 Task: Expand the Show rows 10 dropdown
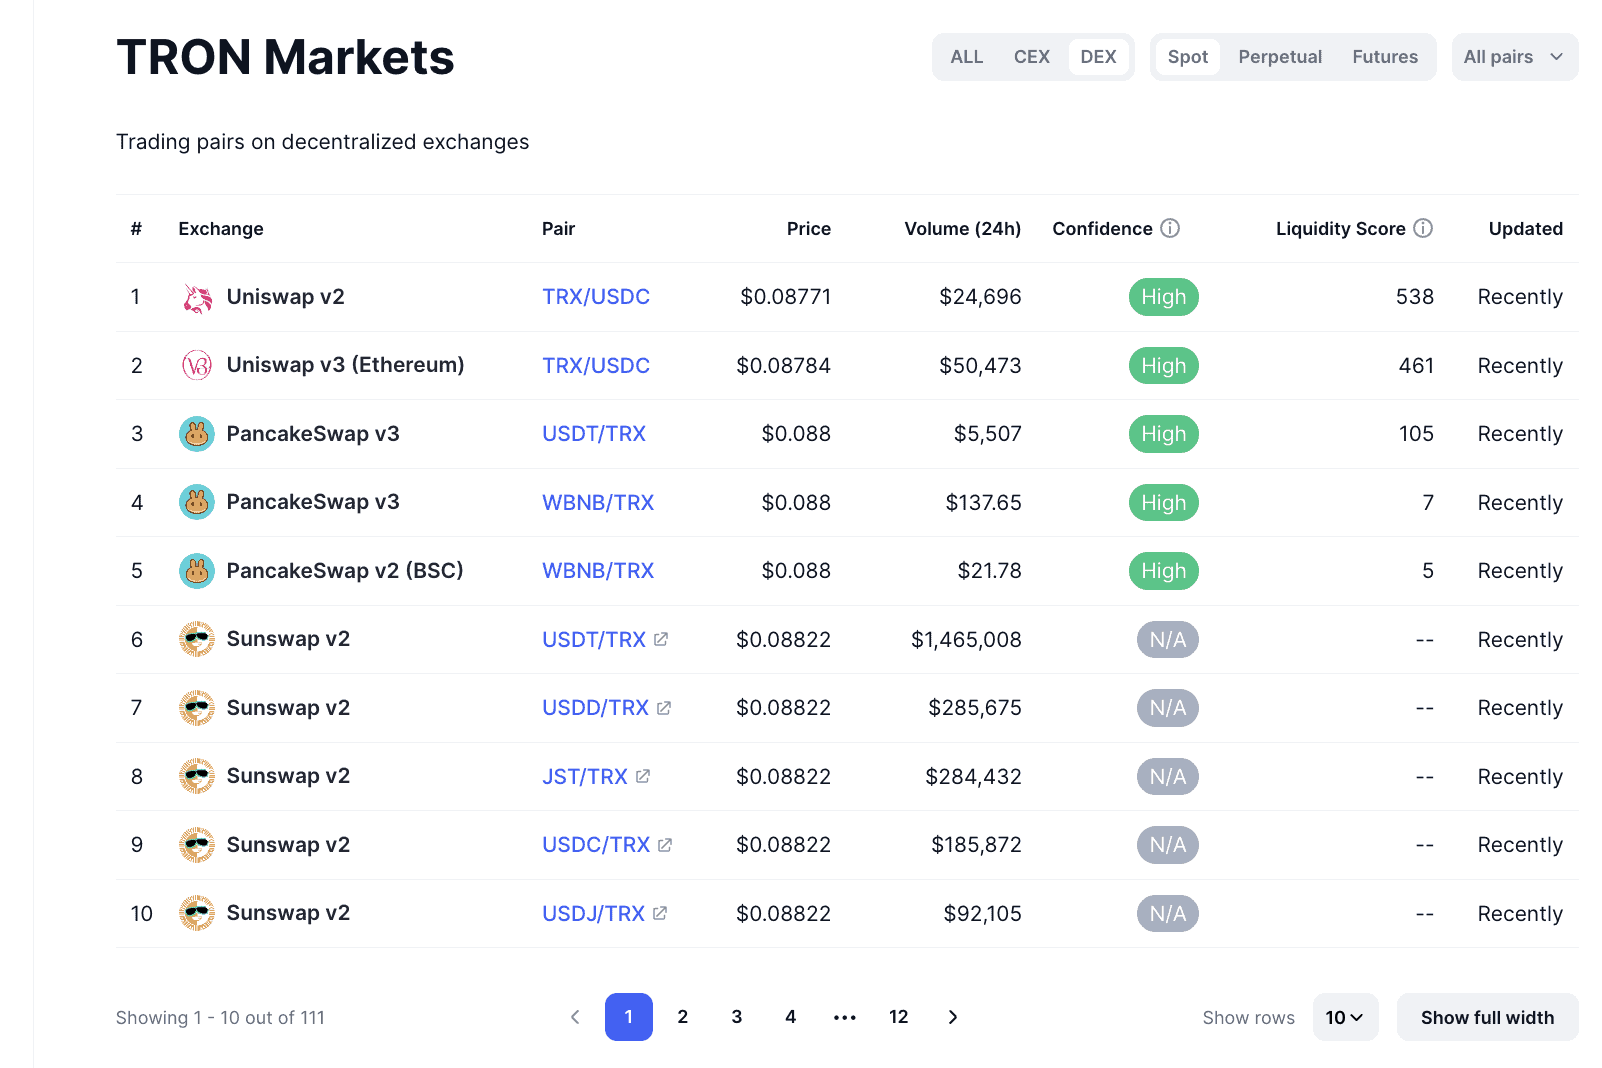(x=1345, y=1017)
